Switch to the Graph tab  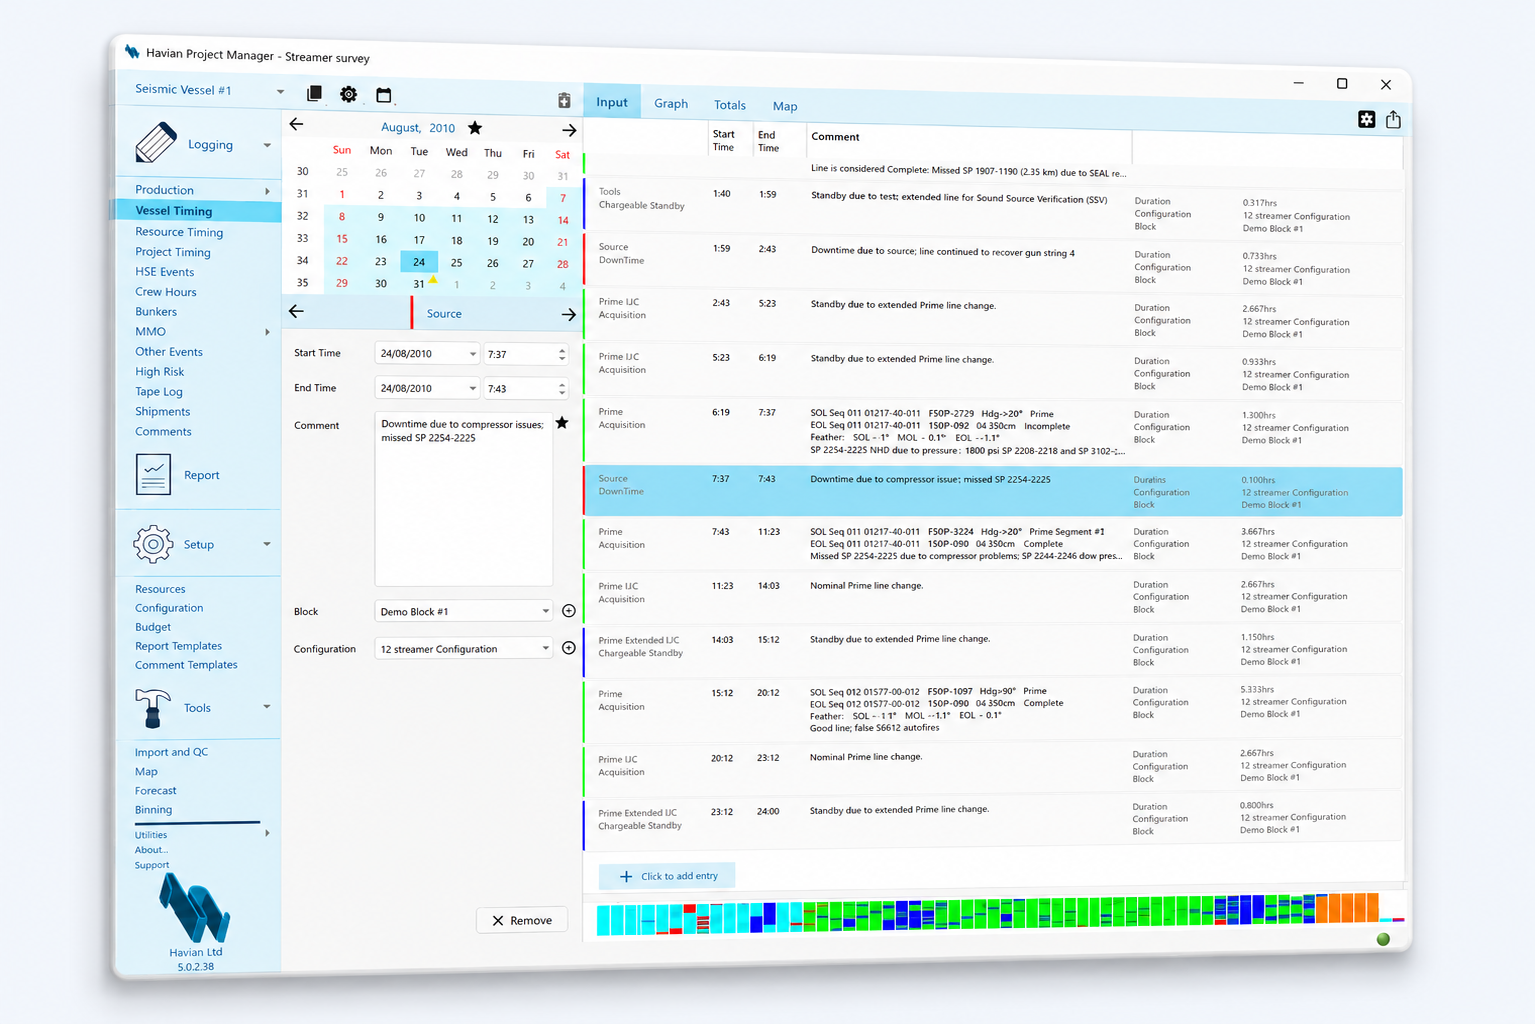click(x=671, y=103)
